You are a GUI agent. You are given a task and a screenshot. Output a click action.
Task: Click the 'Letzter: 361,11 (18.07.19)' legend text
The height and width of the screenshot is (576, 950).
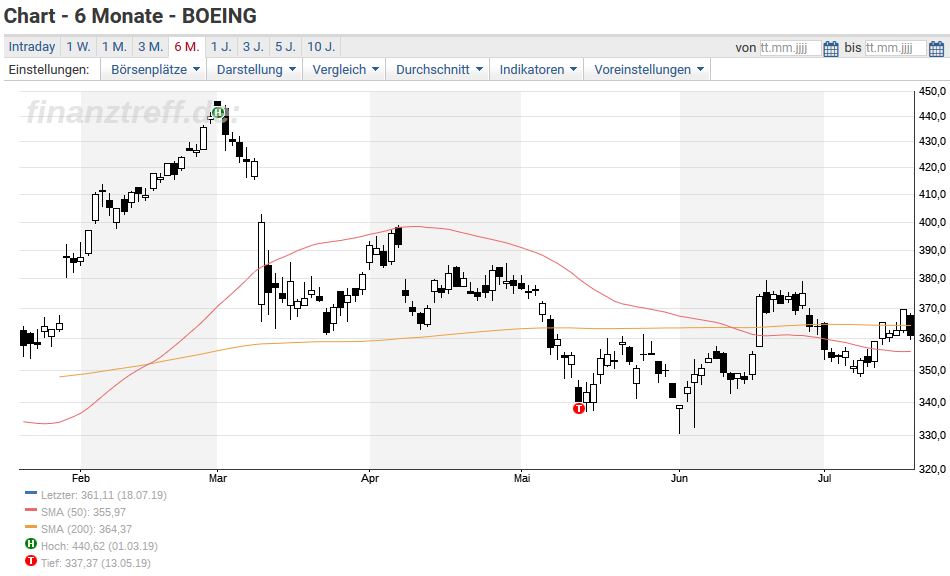104,495
